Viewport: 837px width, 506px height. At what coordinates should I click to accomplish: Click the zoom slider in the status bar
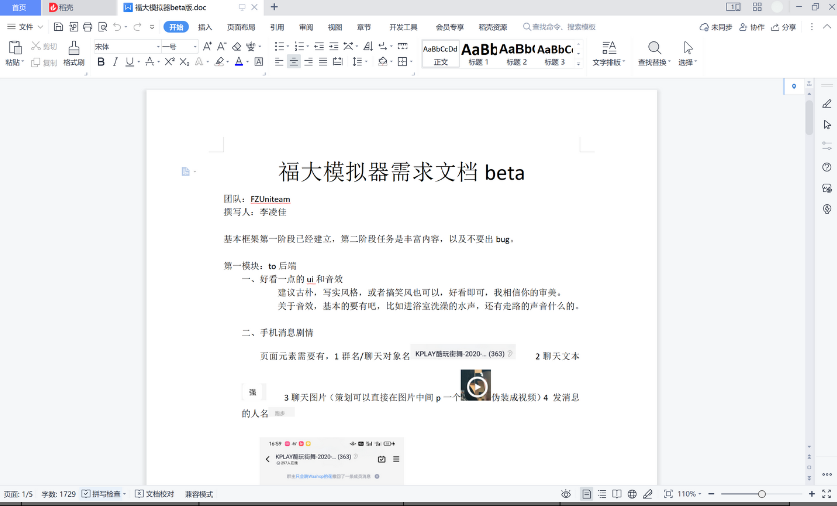(762, 494)
